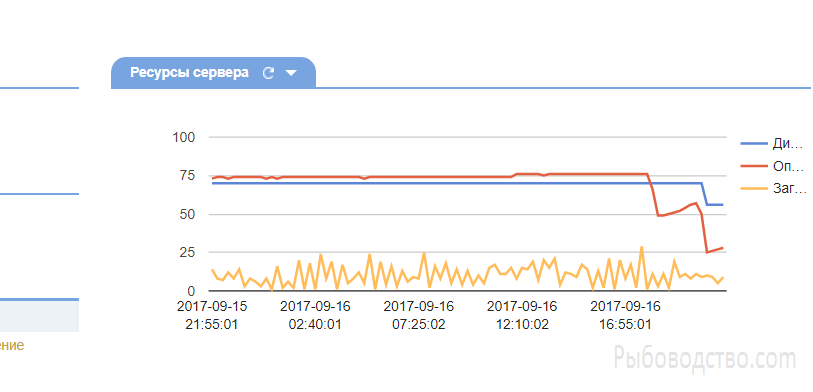Click the refresh icon next to Ресурсы сервера
The width and height of the screenshot is (813, 392).
click(x=268, y=73)
